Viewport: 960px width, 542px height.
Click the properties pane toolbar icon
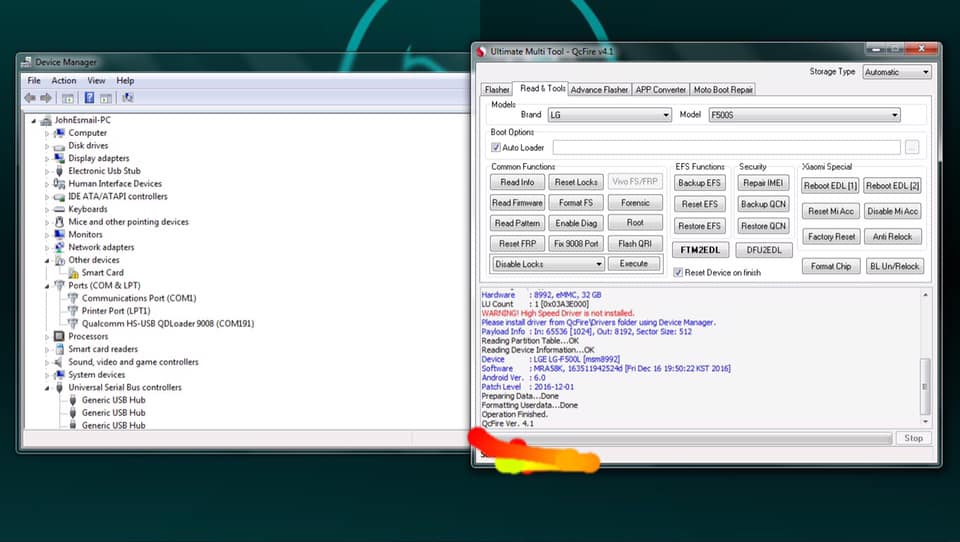(106, 98)
